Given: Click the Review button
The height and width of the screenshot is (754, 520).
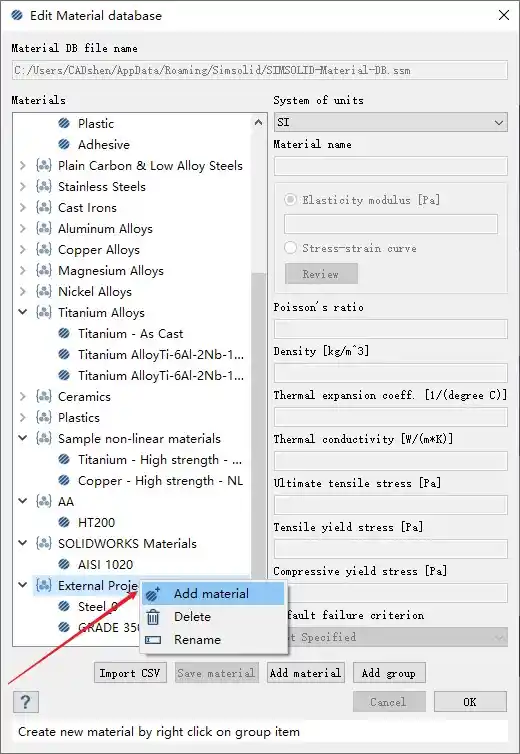Looking at the screenshot, I should point(321,274).
